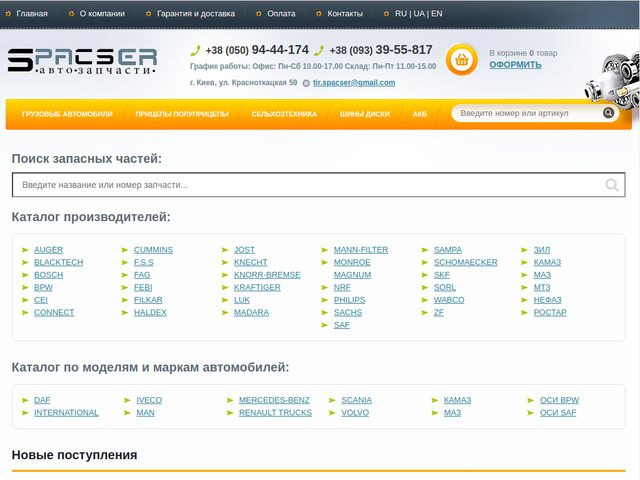This screenshot has width=640, height=480.
Task: Open the KNORR-BREMSE manufacturer link
Action: (267, 275)
